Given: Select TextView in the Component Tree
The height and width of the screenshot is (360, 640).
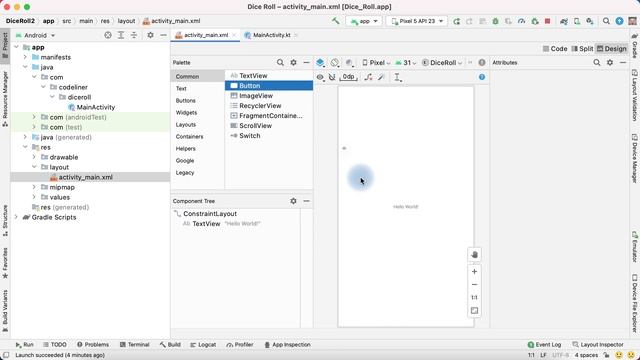Looking at the screenshot, I should [x=206, y=224].
